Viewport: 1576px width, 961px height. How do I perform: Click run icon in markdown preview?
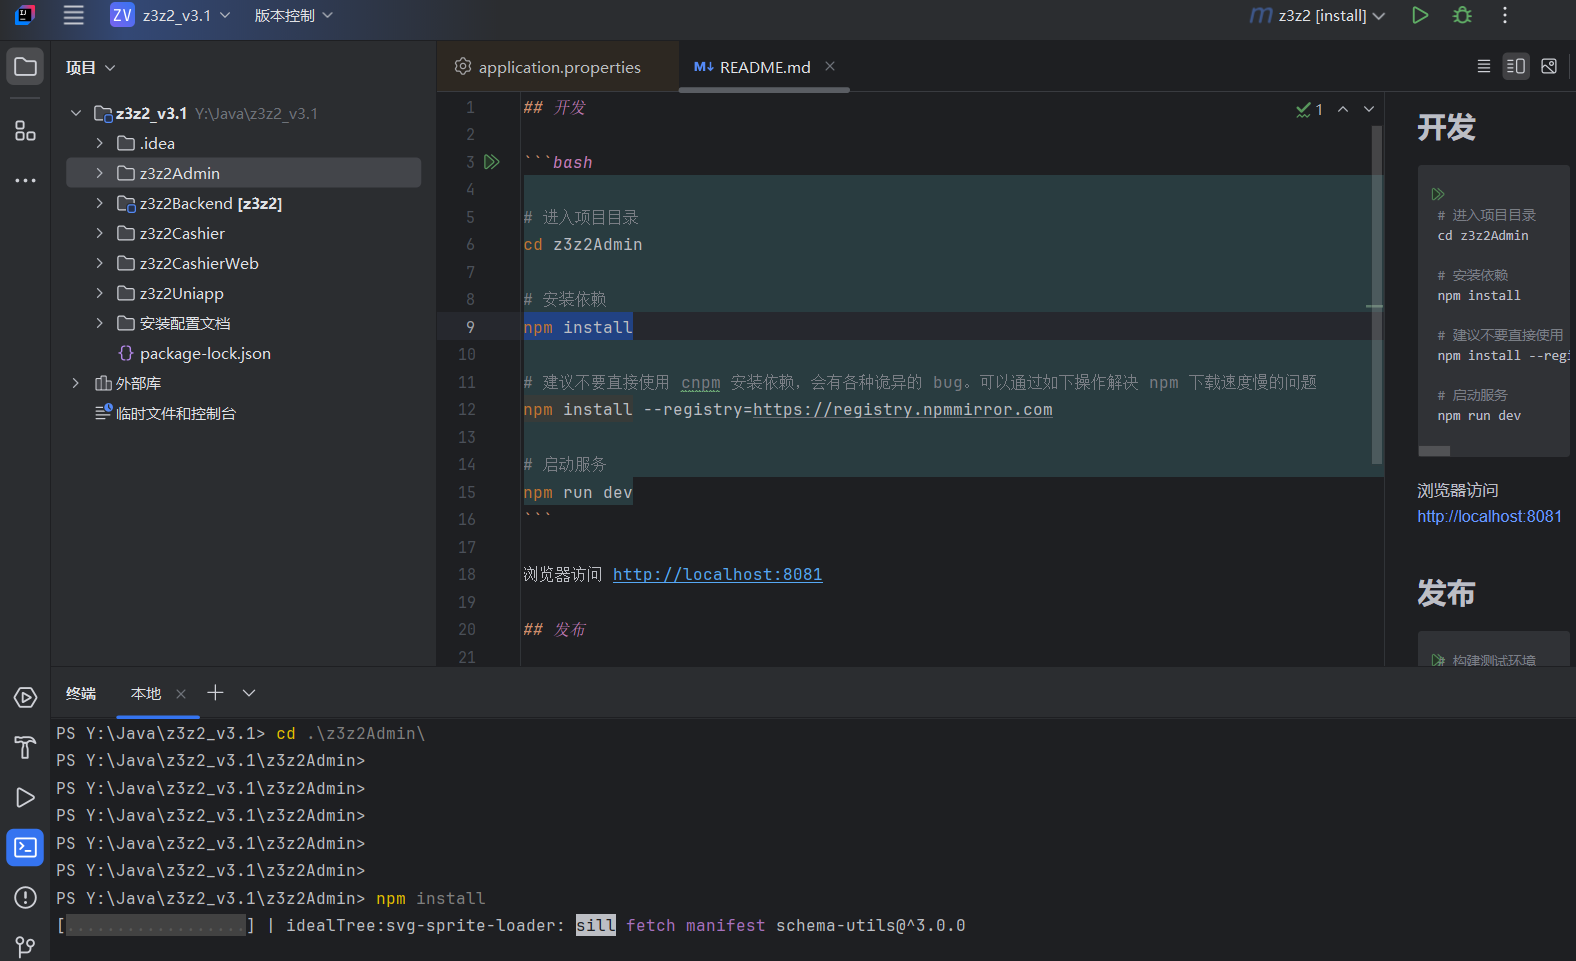tap(1438, 194)
